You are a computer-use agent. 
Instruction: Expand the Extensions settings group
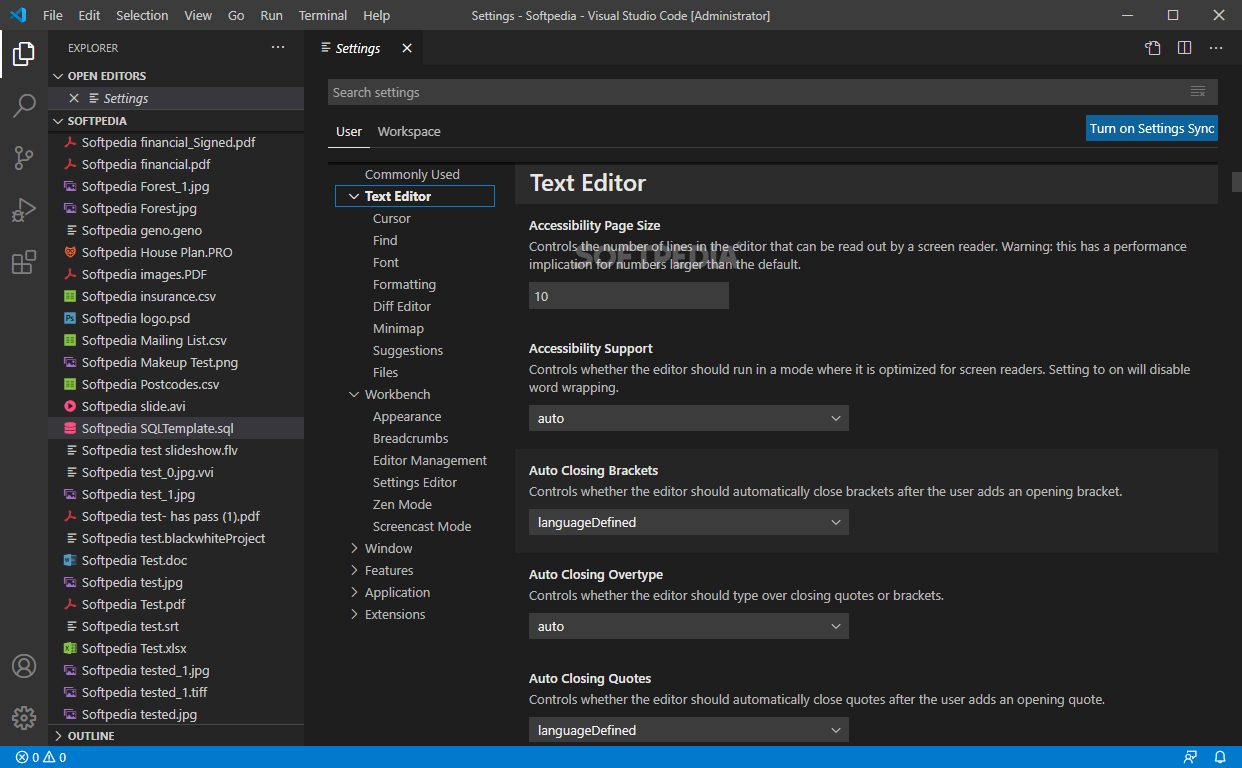[x=353, y=614]
